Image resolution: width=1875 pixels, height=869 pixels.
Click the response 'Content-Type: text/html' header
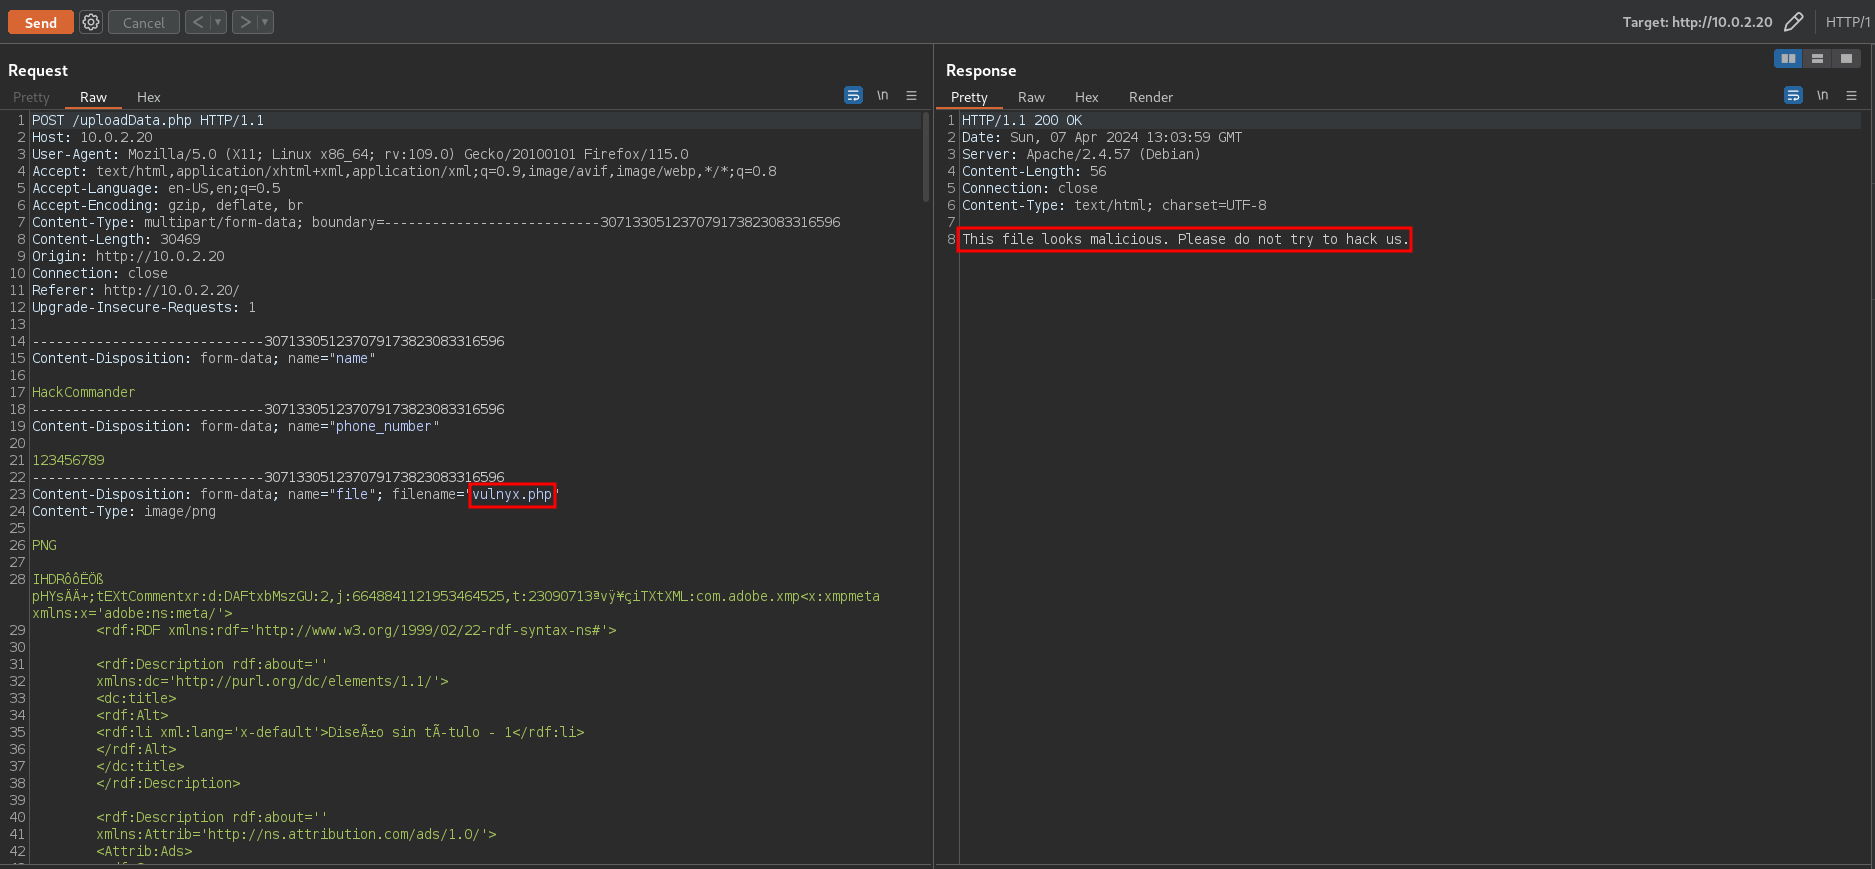pos(1114,205)
